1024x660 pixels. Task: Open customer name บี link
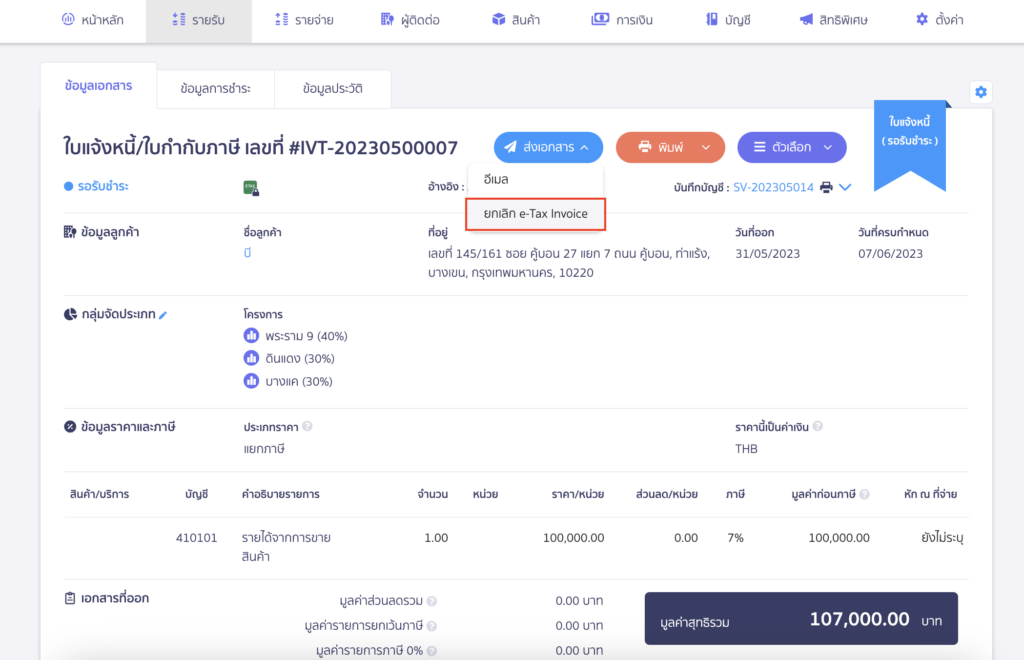[x=247, y=253]
